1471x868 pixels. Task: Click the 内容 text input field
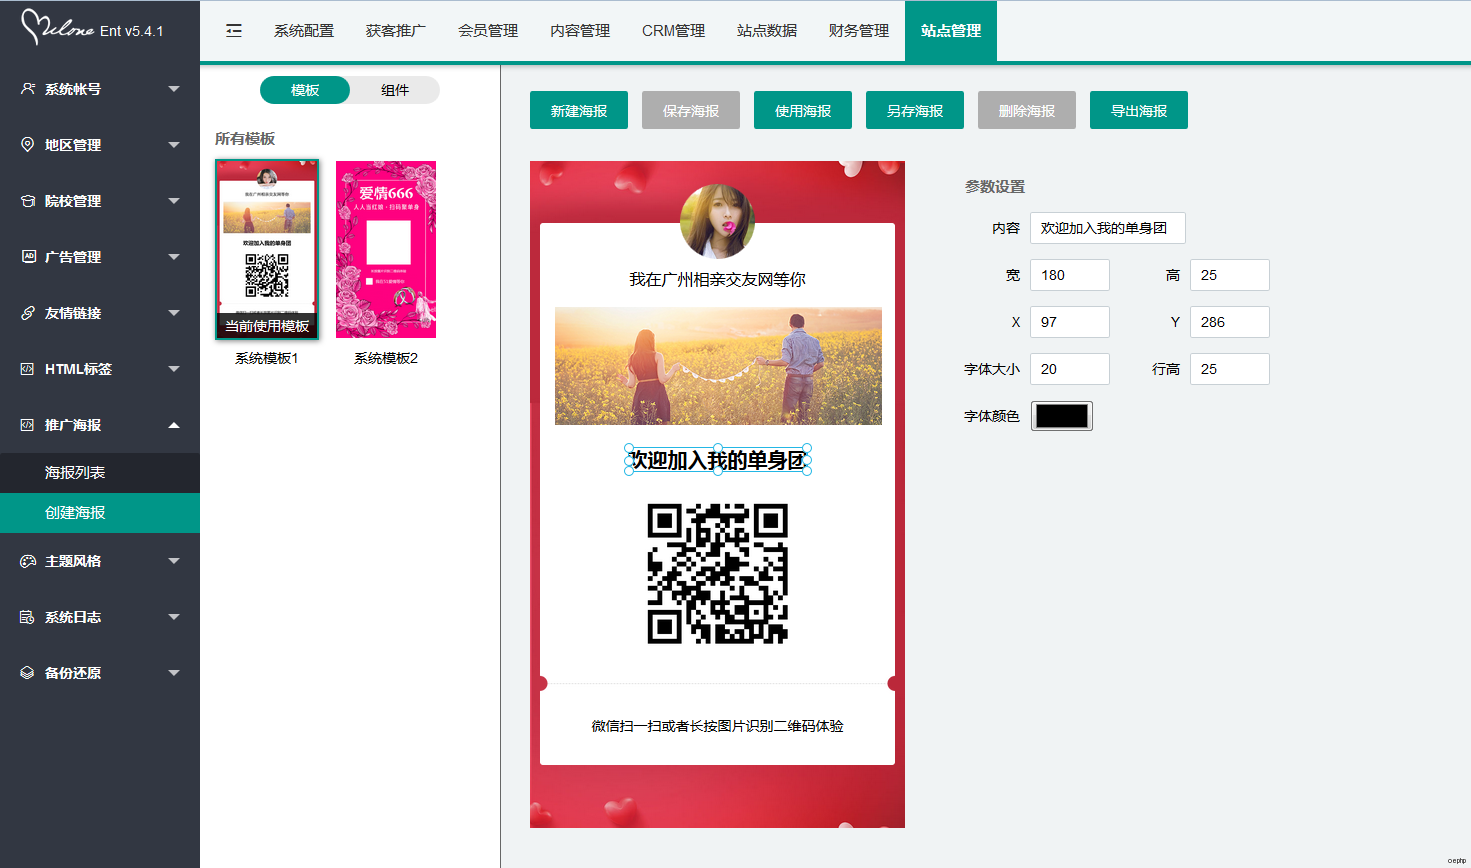[x=1108, y=228]
